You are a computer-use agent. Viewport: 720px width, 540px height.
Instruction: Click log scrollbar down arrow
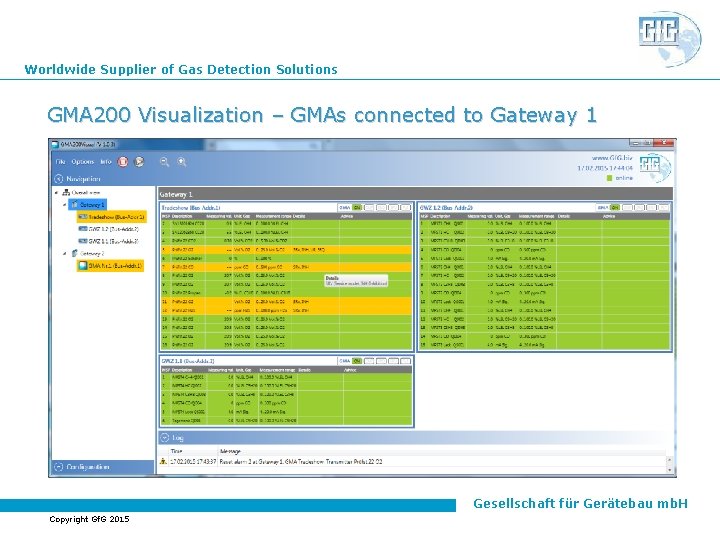point(669,470)
